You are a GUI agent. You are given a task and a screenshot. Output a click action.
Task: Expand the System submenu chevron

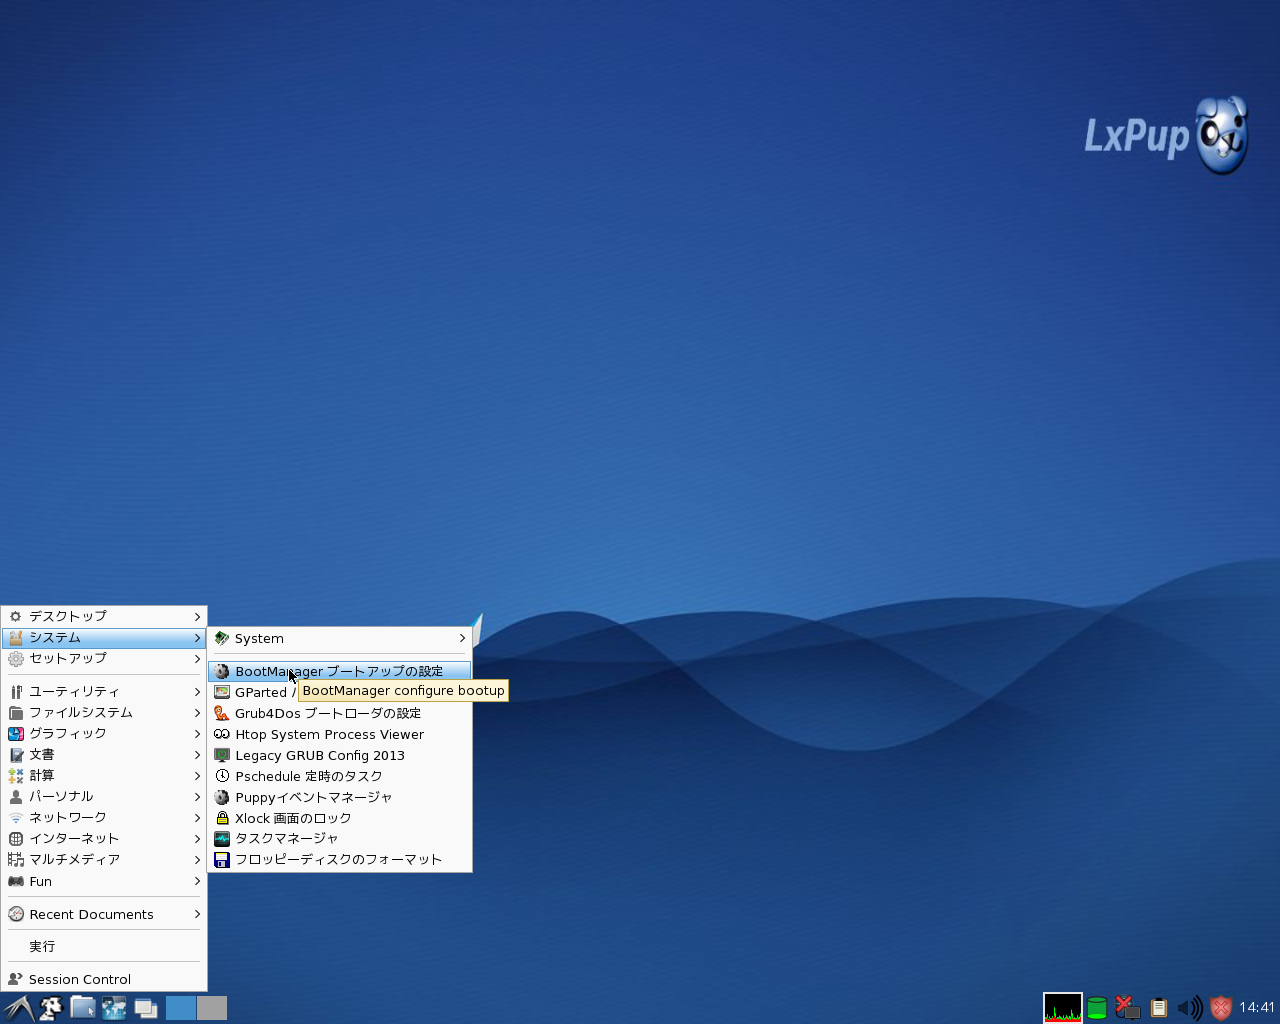coord(461,638)
